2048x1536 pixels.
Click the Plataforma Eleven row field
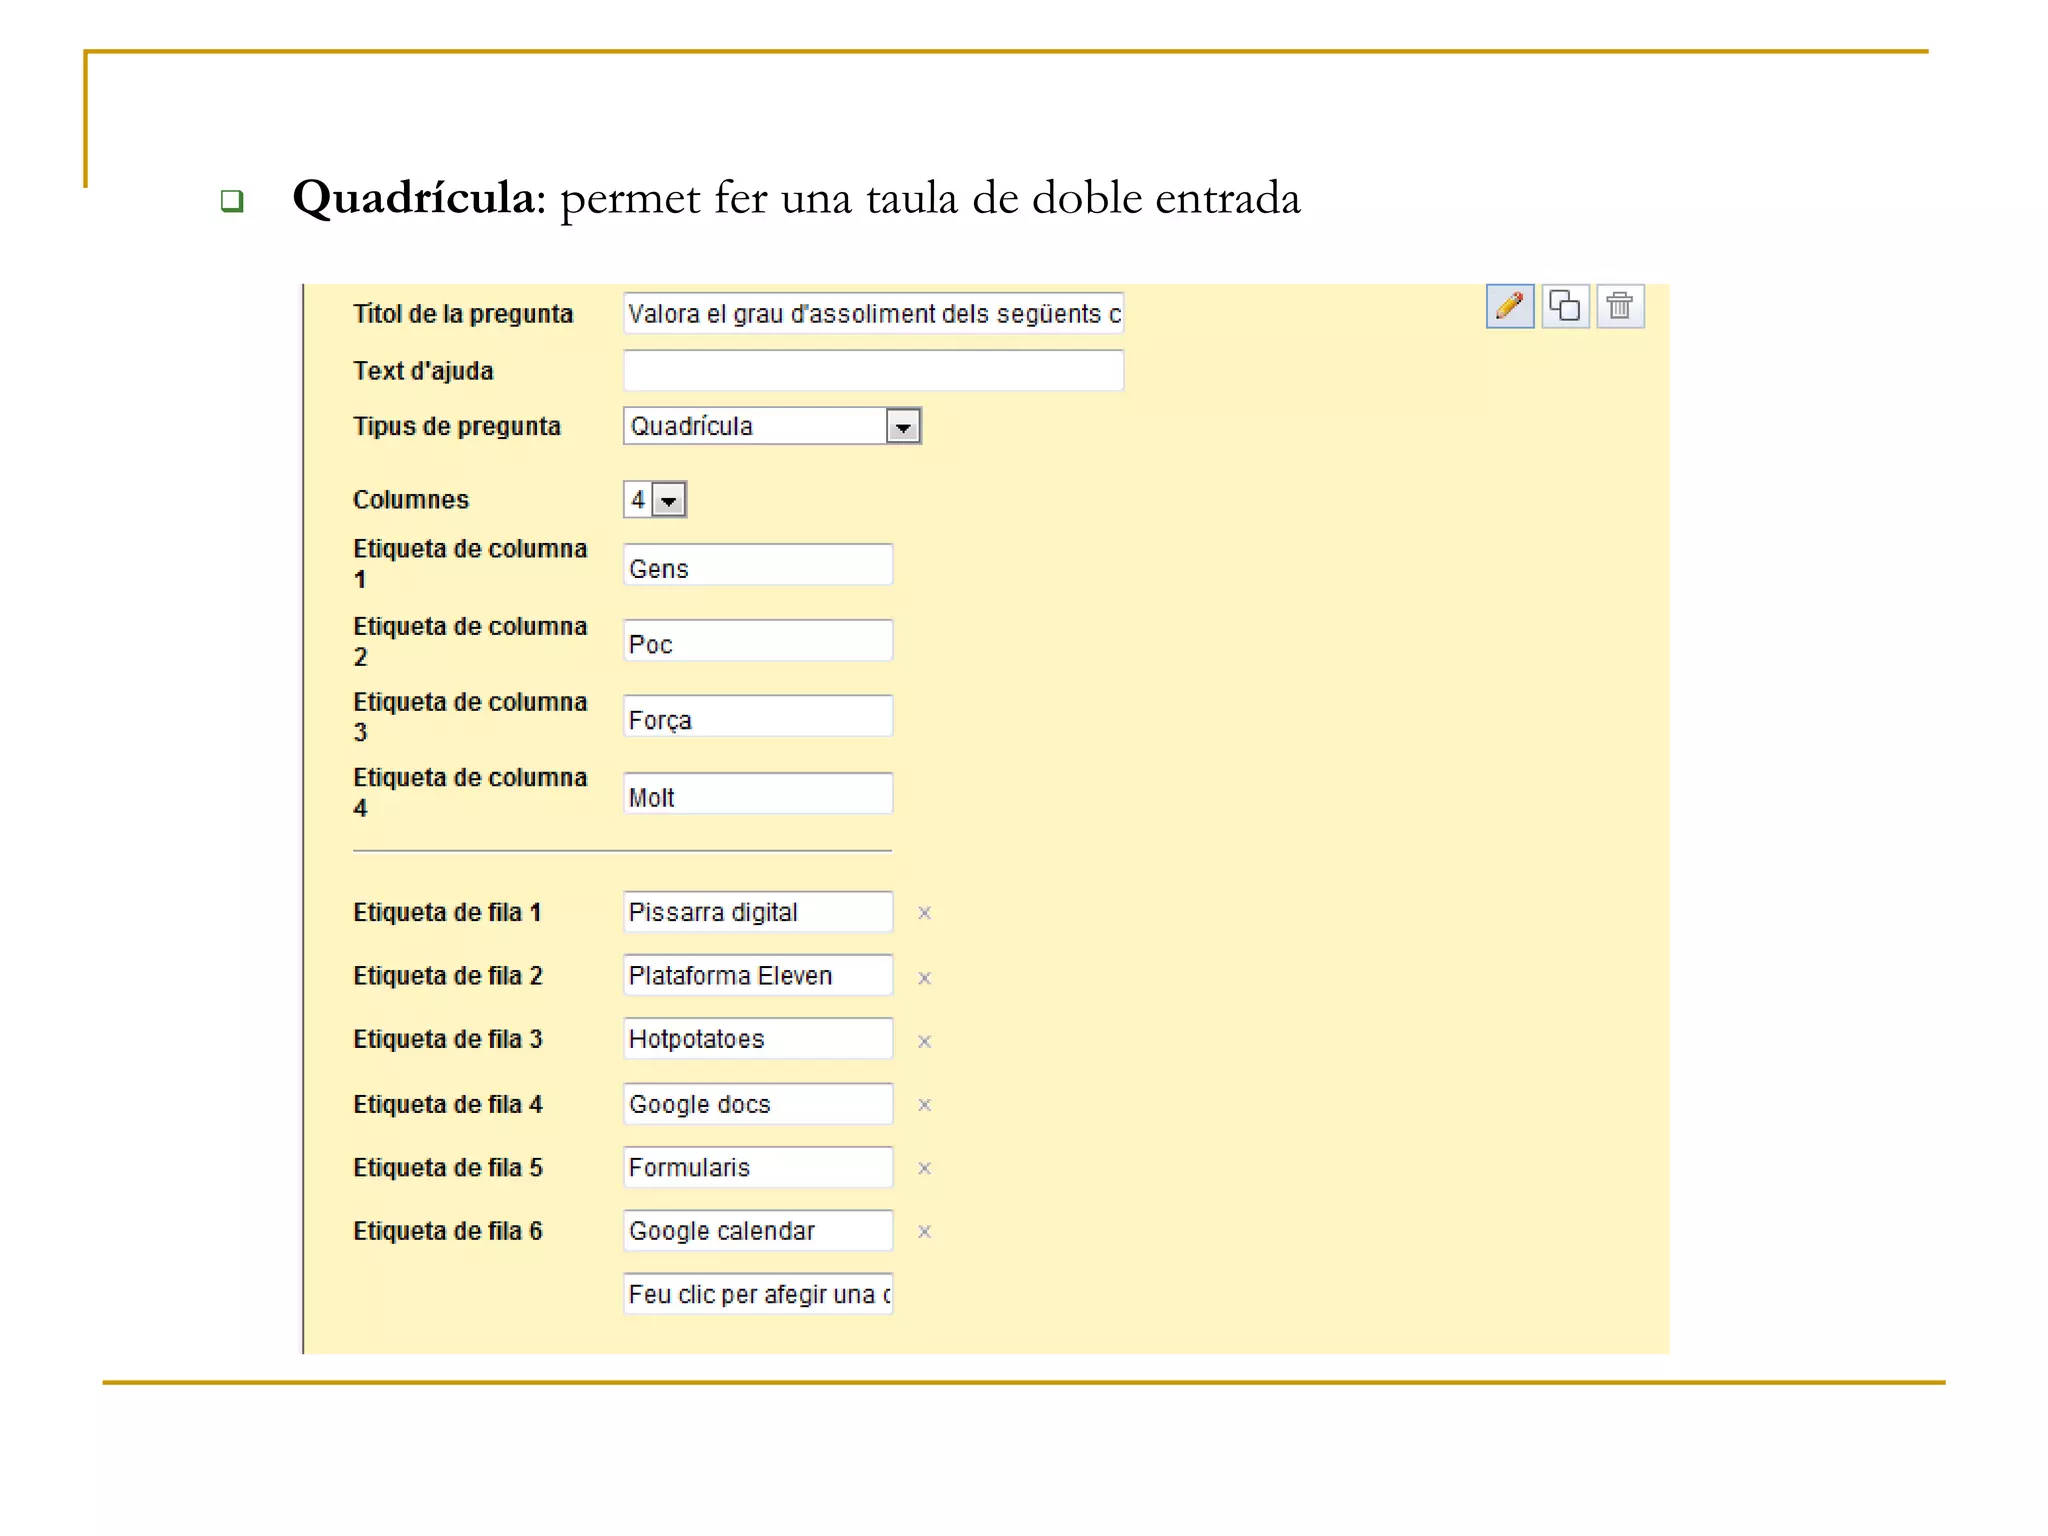click(x=757, y=975)
